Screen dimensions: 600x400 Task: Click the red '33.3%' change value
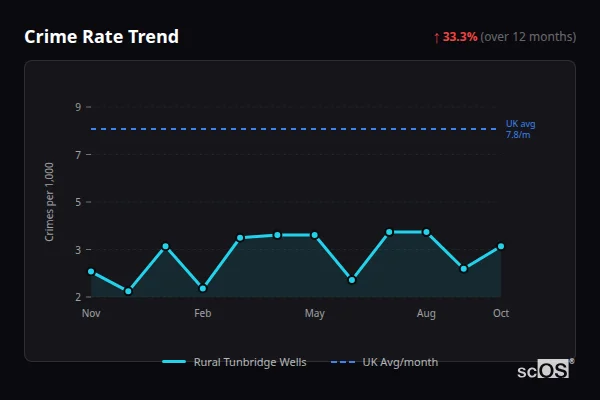[460, 37]
